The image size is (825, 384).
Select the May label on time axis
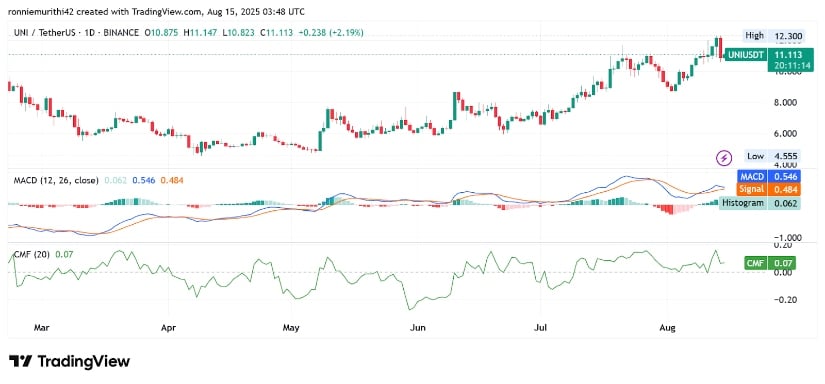click(x=291, y=328)
